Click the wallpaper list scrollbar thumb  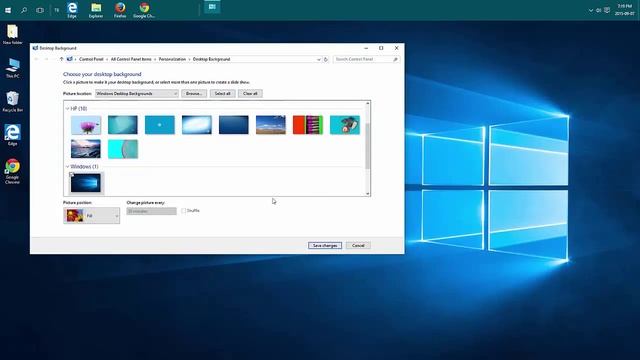367,145
